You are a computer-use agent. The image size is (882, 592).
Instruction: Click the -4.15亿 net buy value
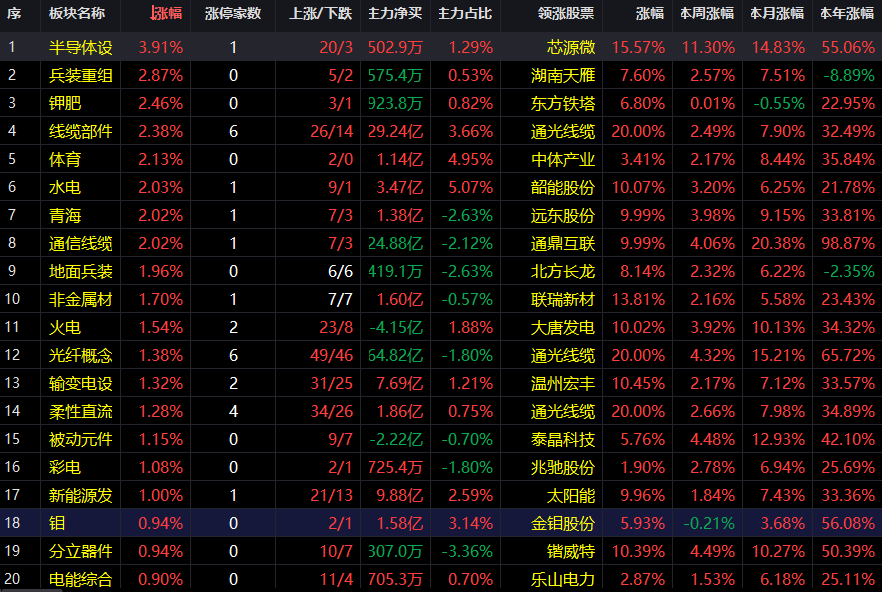click(395, 328)
